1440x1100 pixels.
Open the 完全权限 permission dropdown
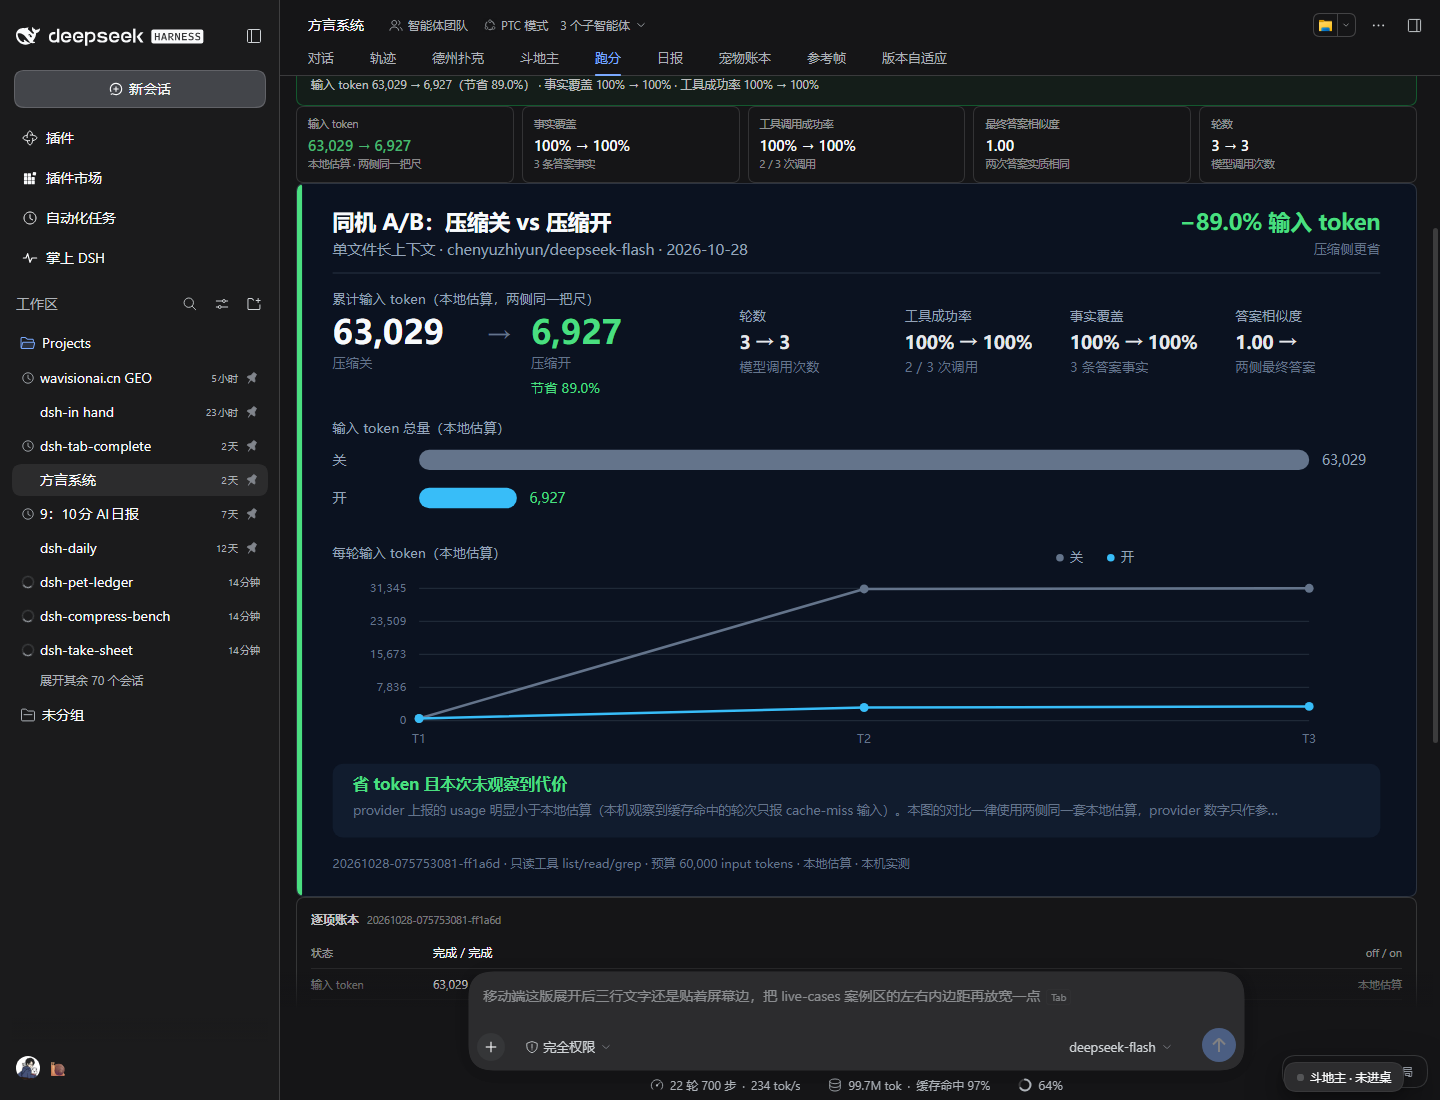tap(568, 1047)
